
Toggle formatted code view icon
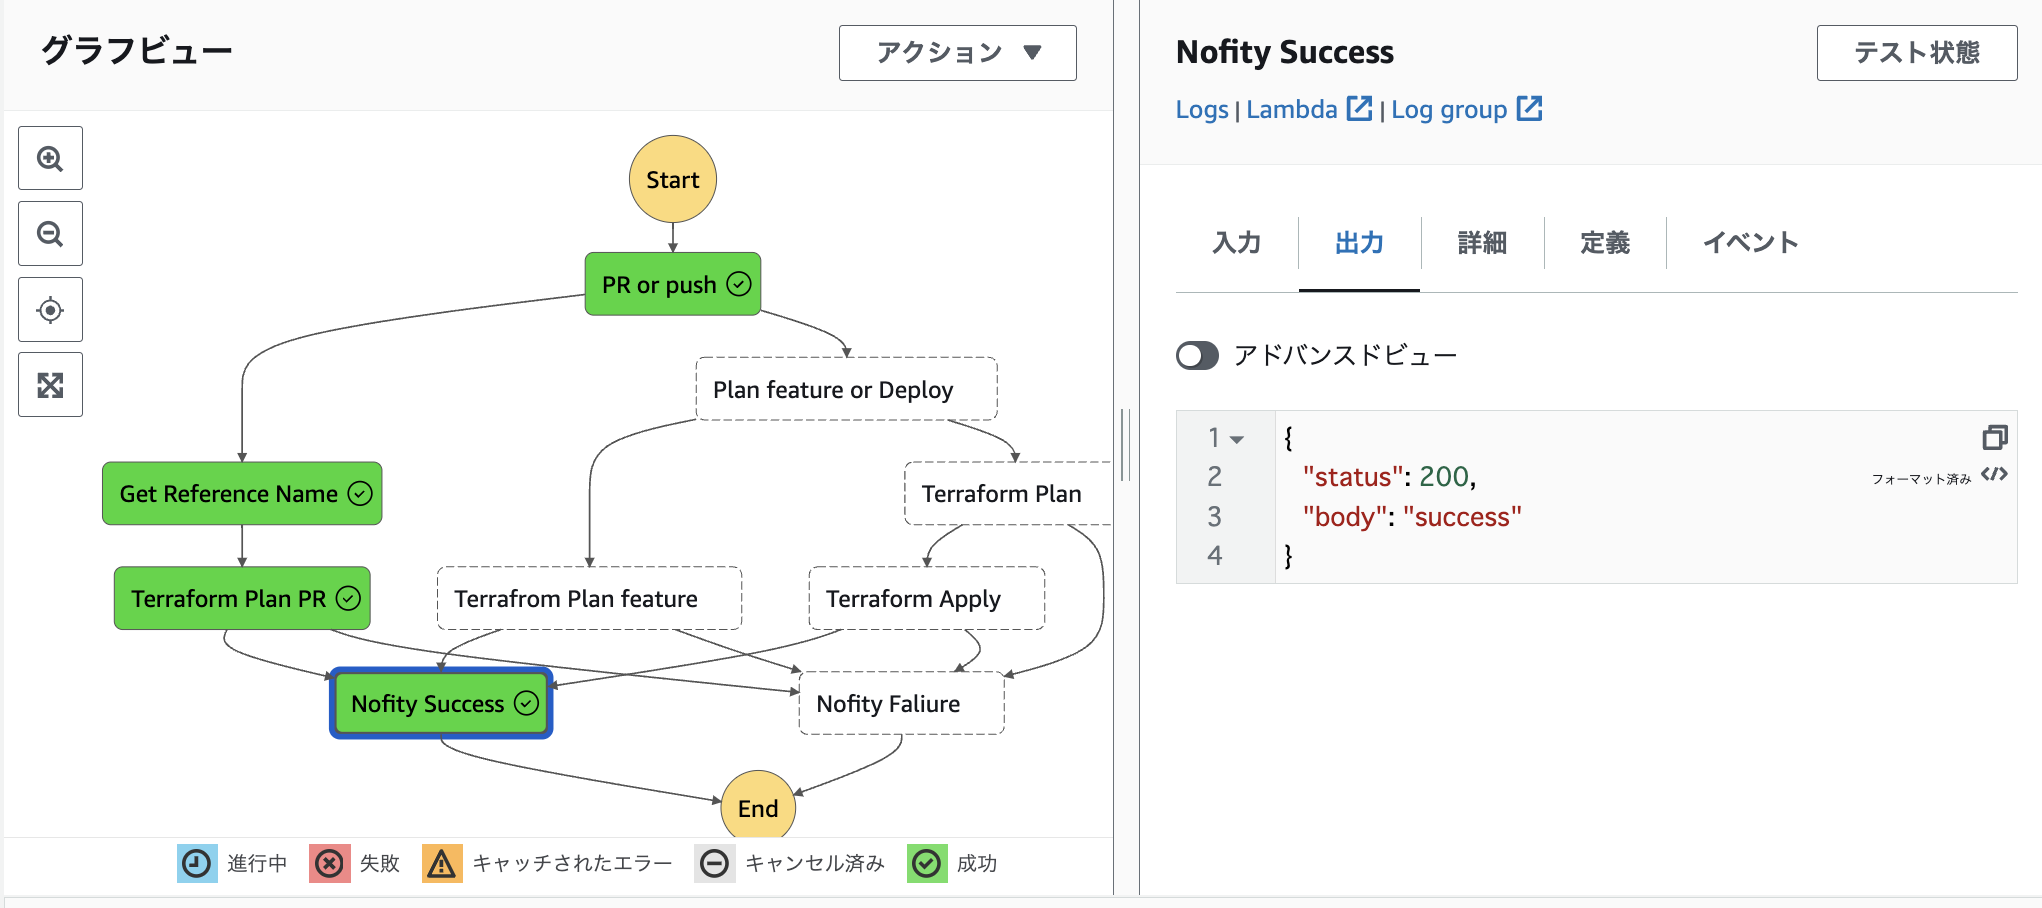coord(1994,475)
